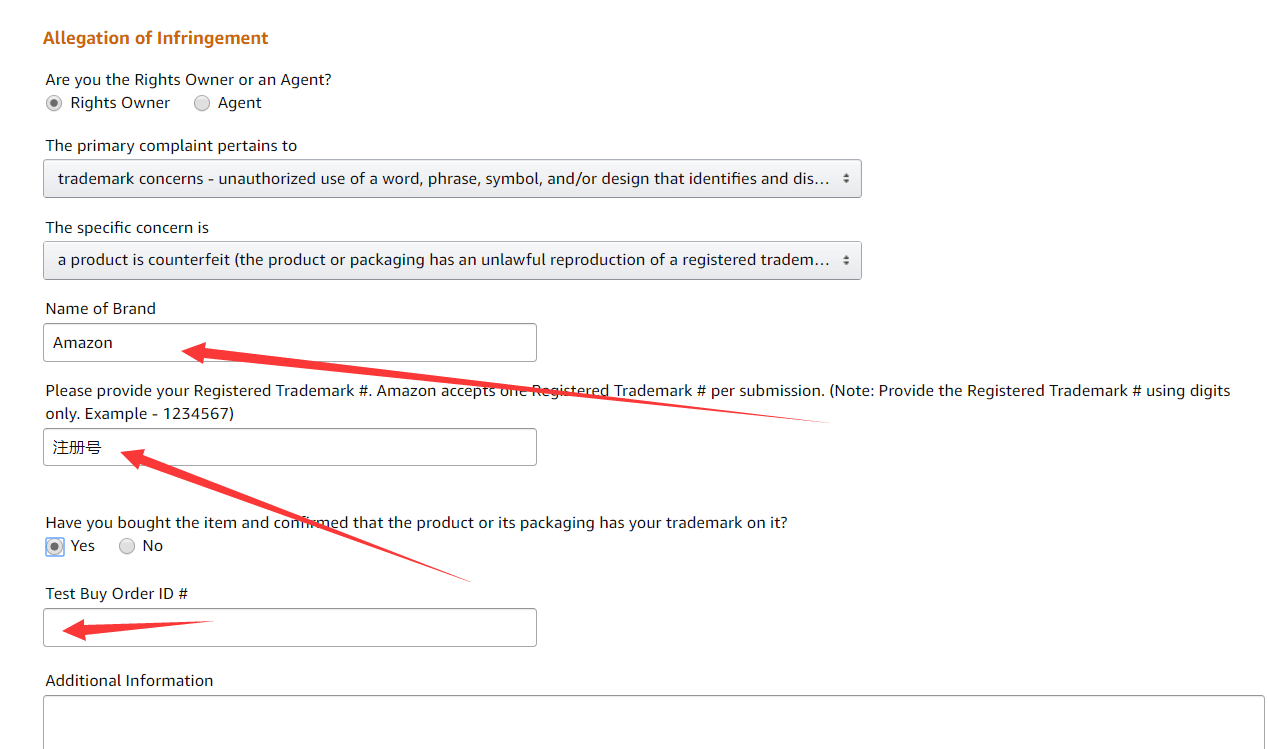This screenshot has width=1268, height=749.
Task: Click the empty Test Buy Order ID field
Action: pos(350,627)
